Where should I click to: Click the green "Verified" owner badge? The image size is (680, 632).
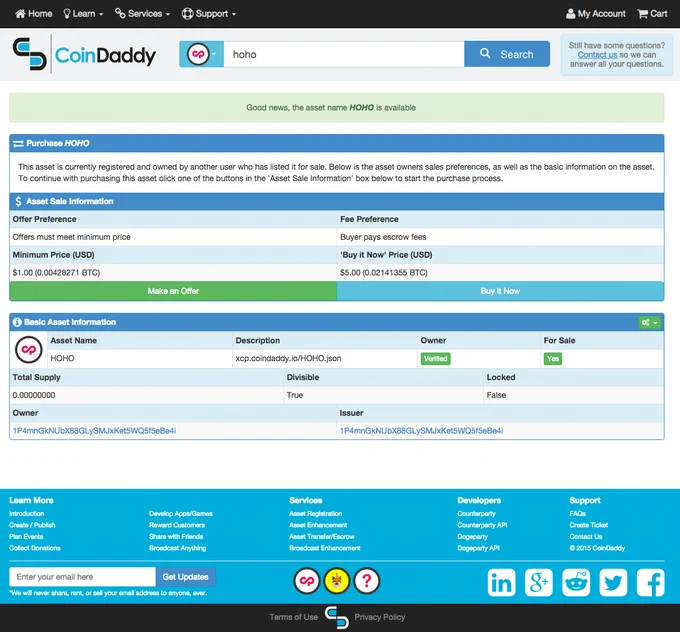435,359
